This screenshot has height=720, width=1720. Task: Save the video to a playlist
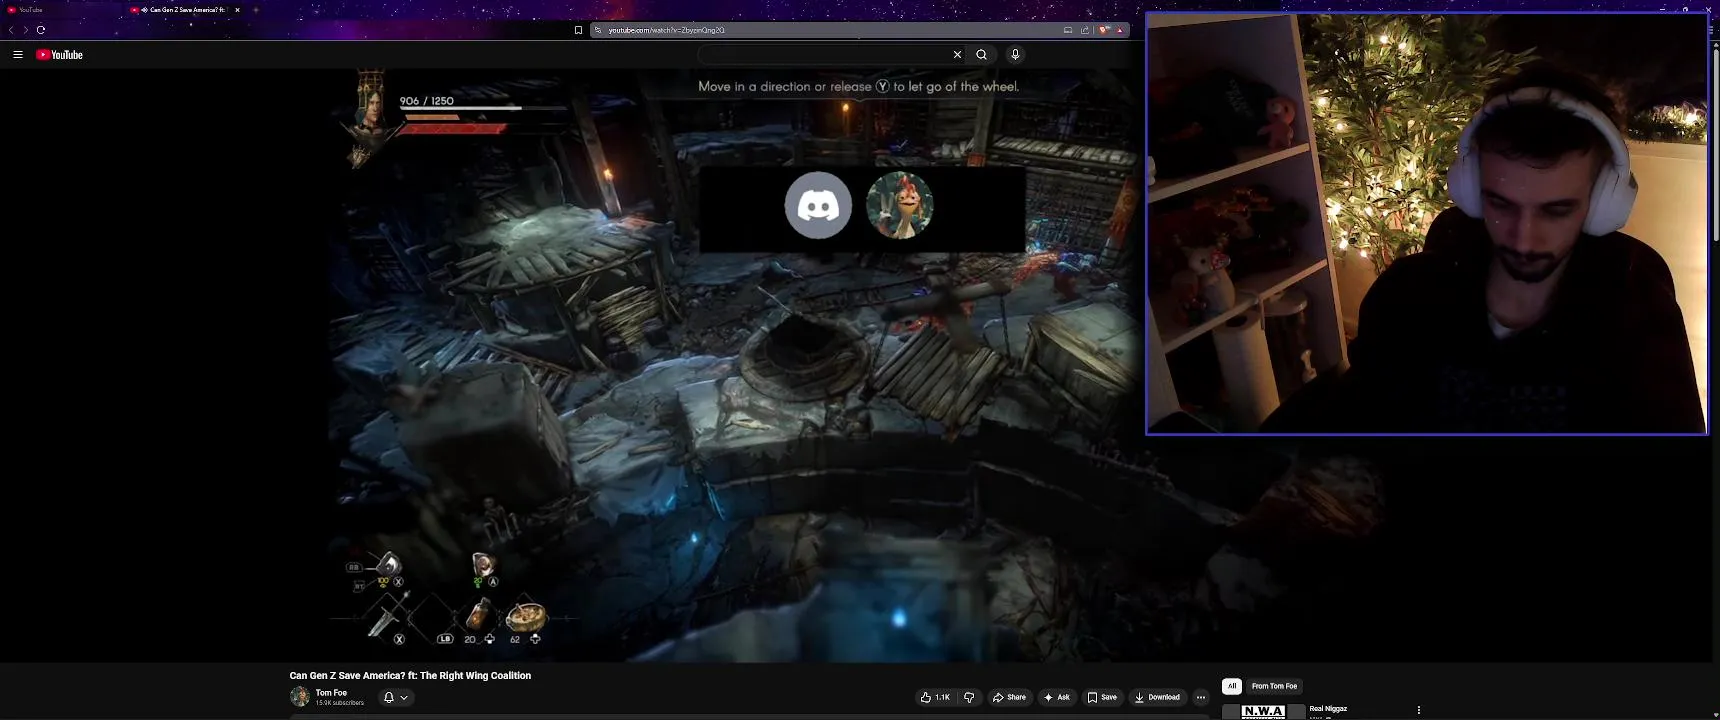tap(1103, 697)
